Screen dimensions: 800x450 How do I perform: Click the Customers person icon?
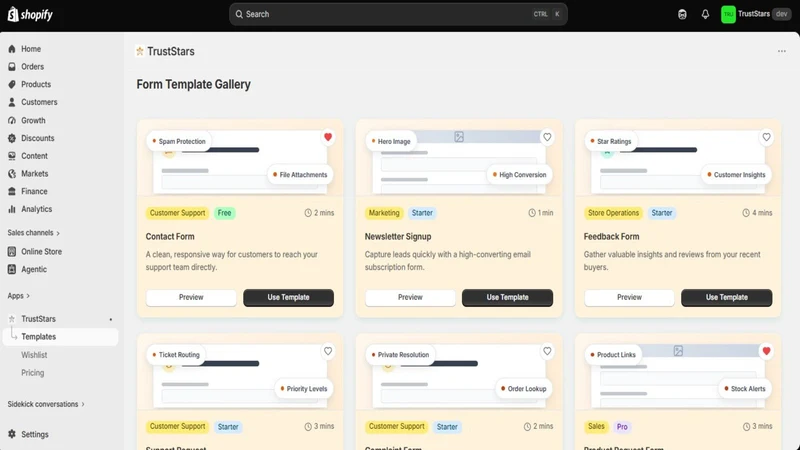[x=12, y=103]
